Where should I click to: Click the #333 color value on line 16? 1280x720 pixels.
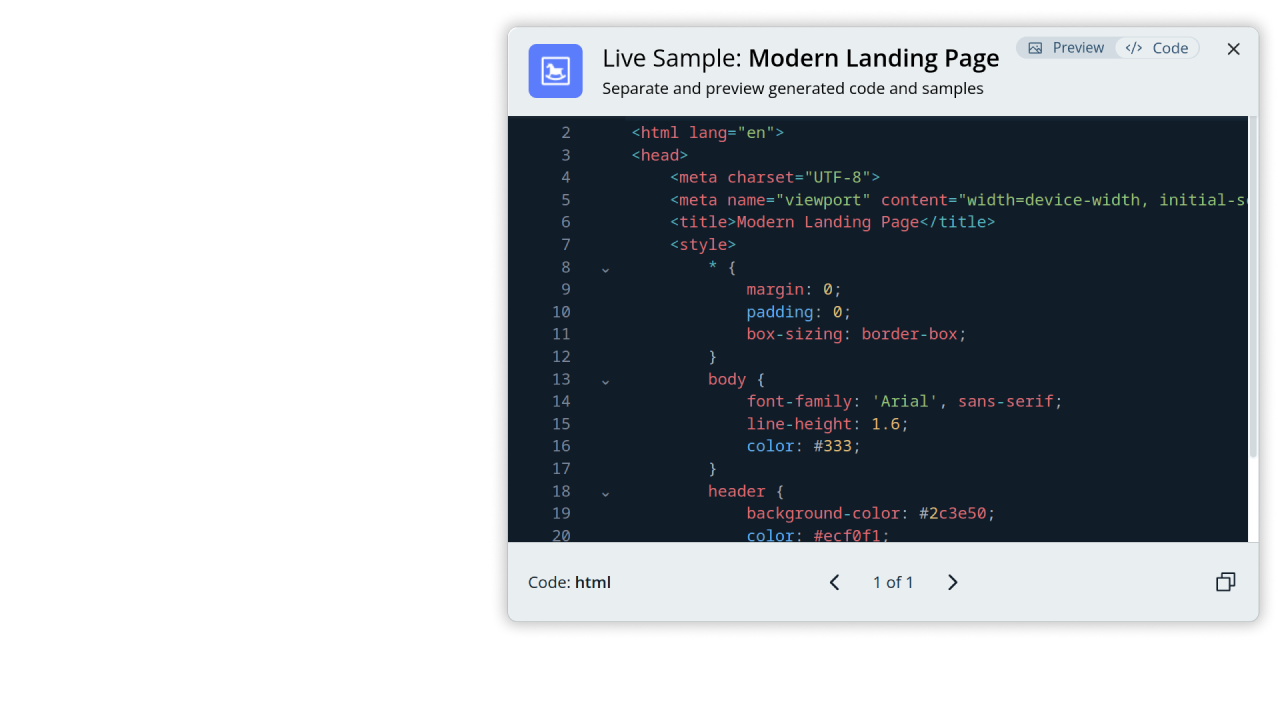(836, 446)
